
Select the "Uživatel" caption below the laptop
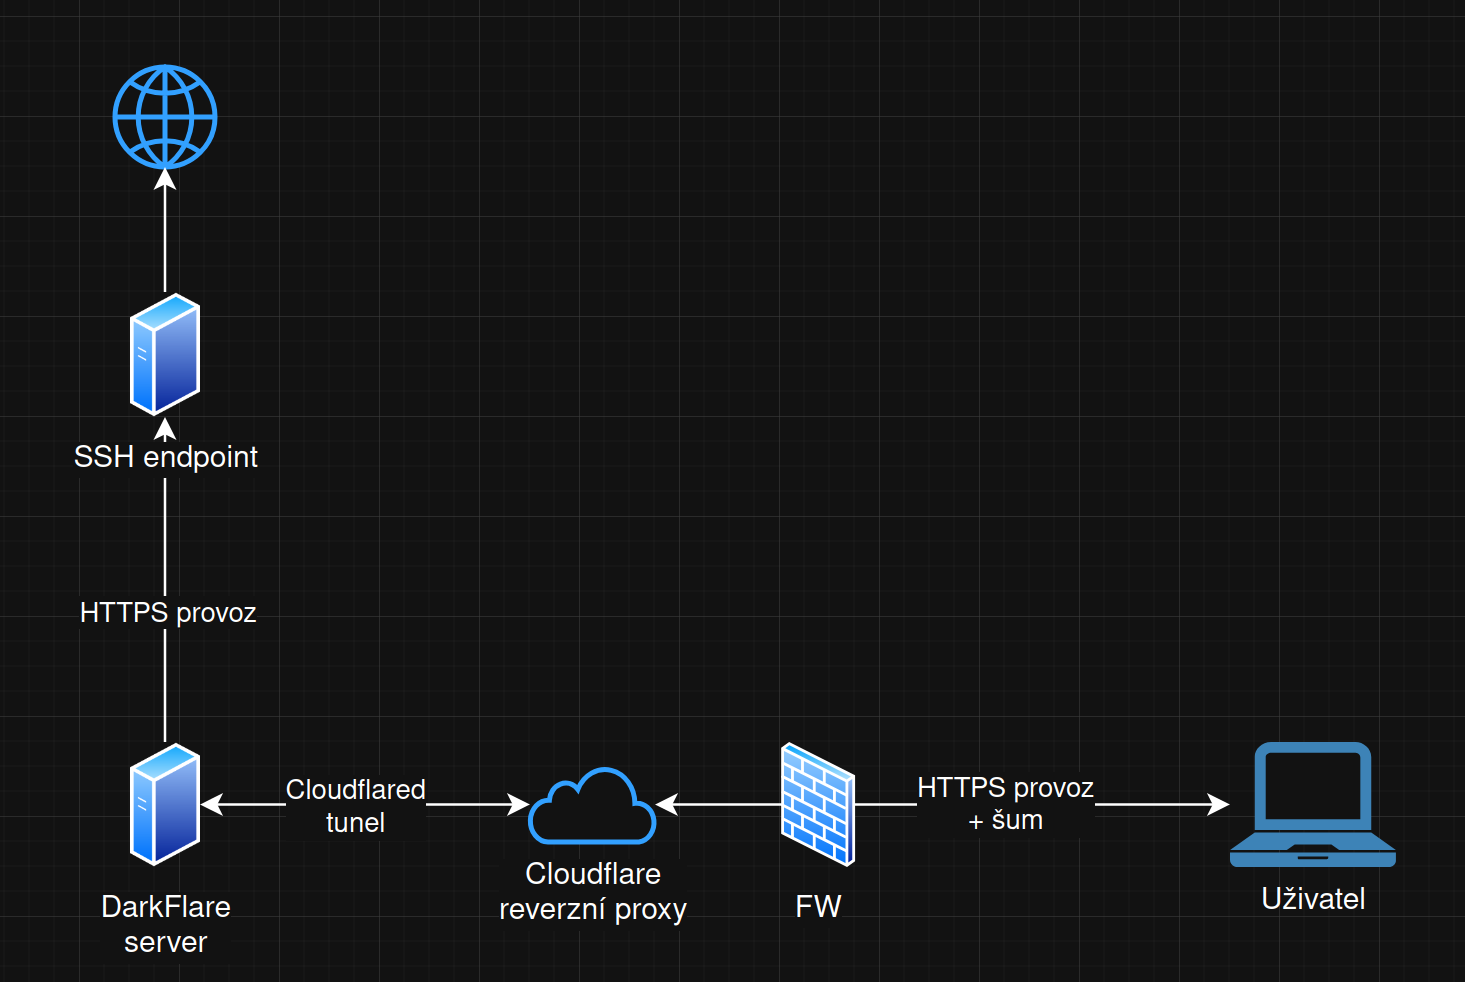1313,899
